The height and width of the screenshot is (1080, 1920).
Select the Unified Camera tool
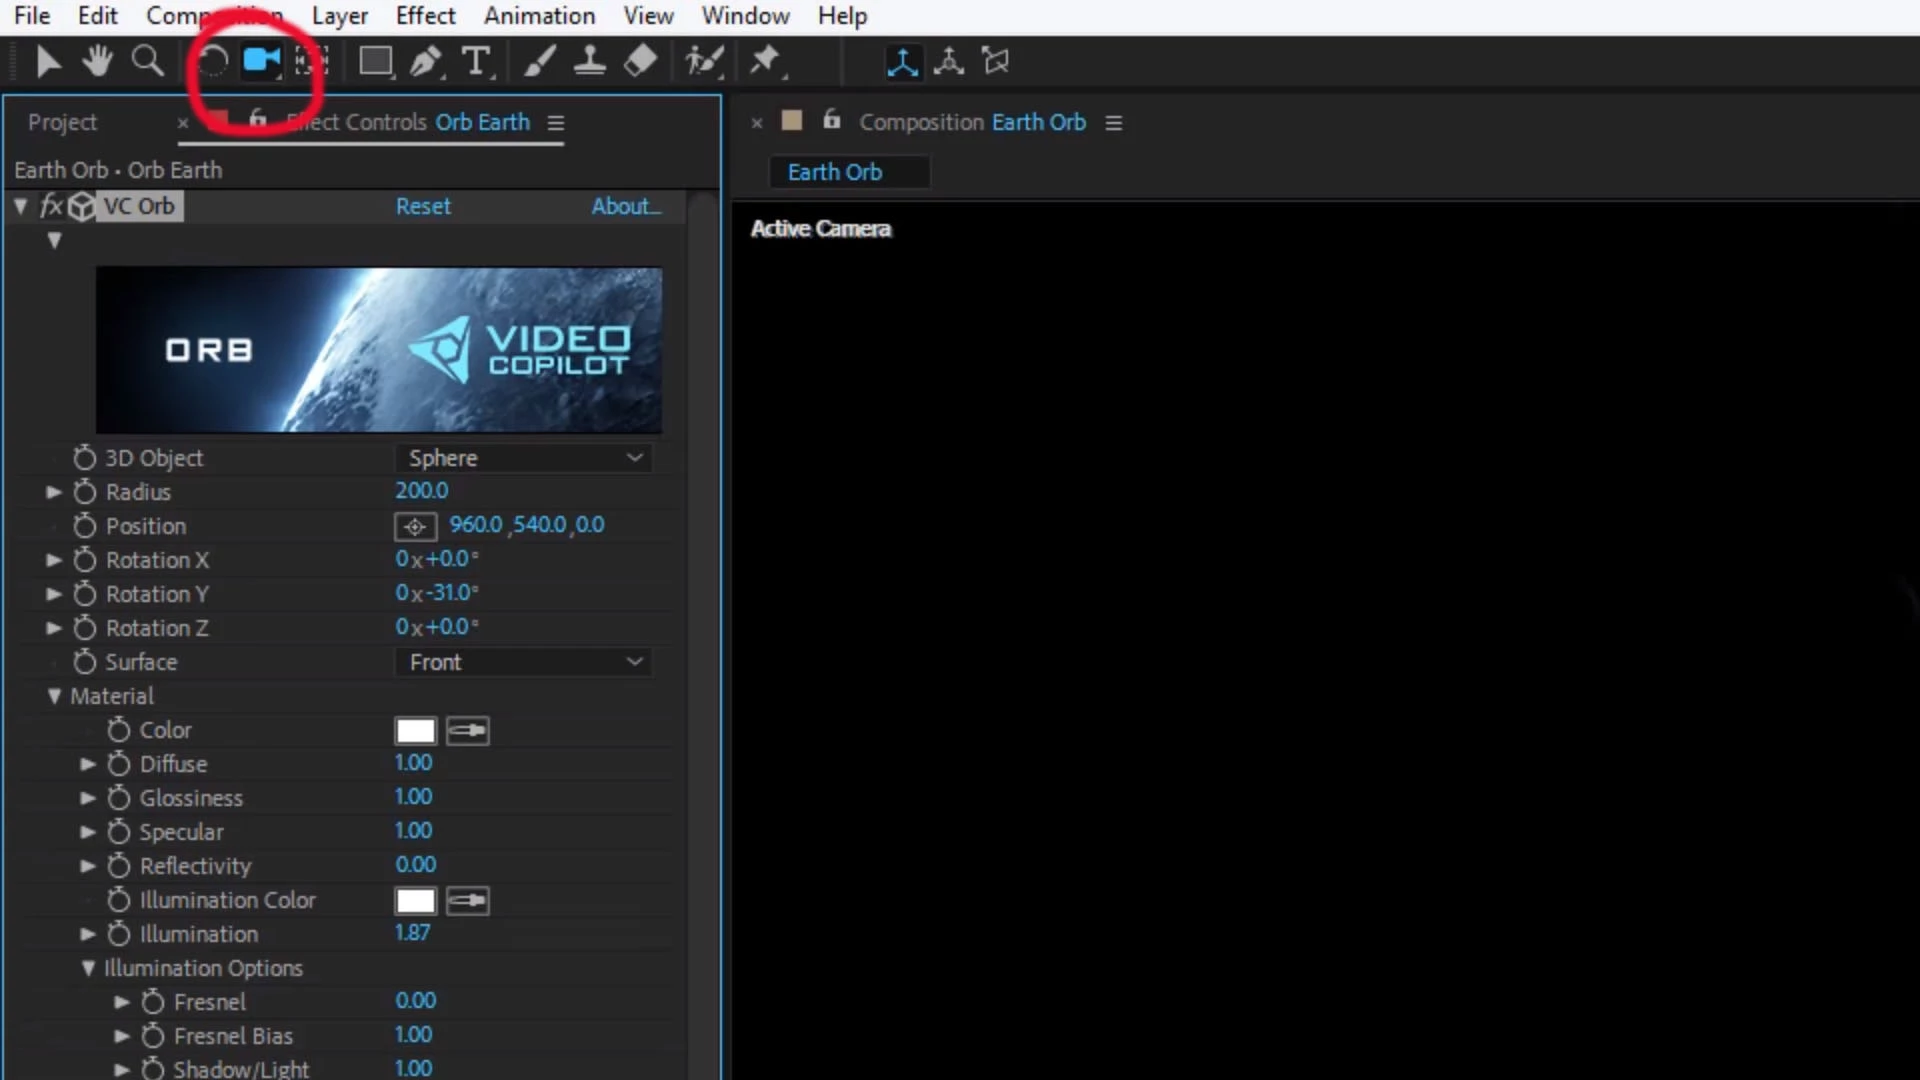coord(262,61)
